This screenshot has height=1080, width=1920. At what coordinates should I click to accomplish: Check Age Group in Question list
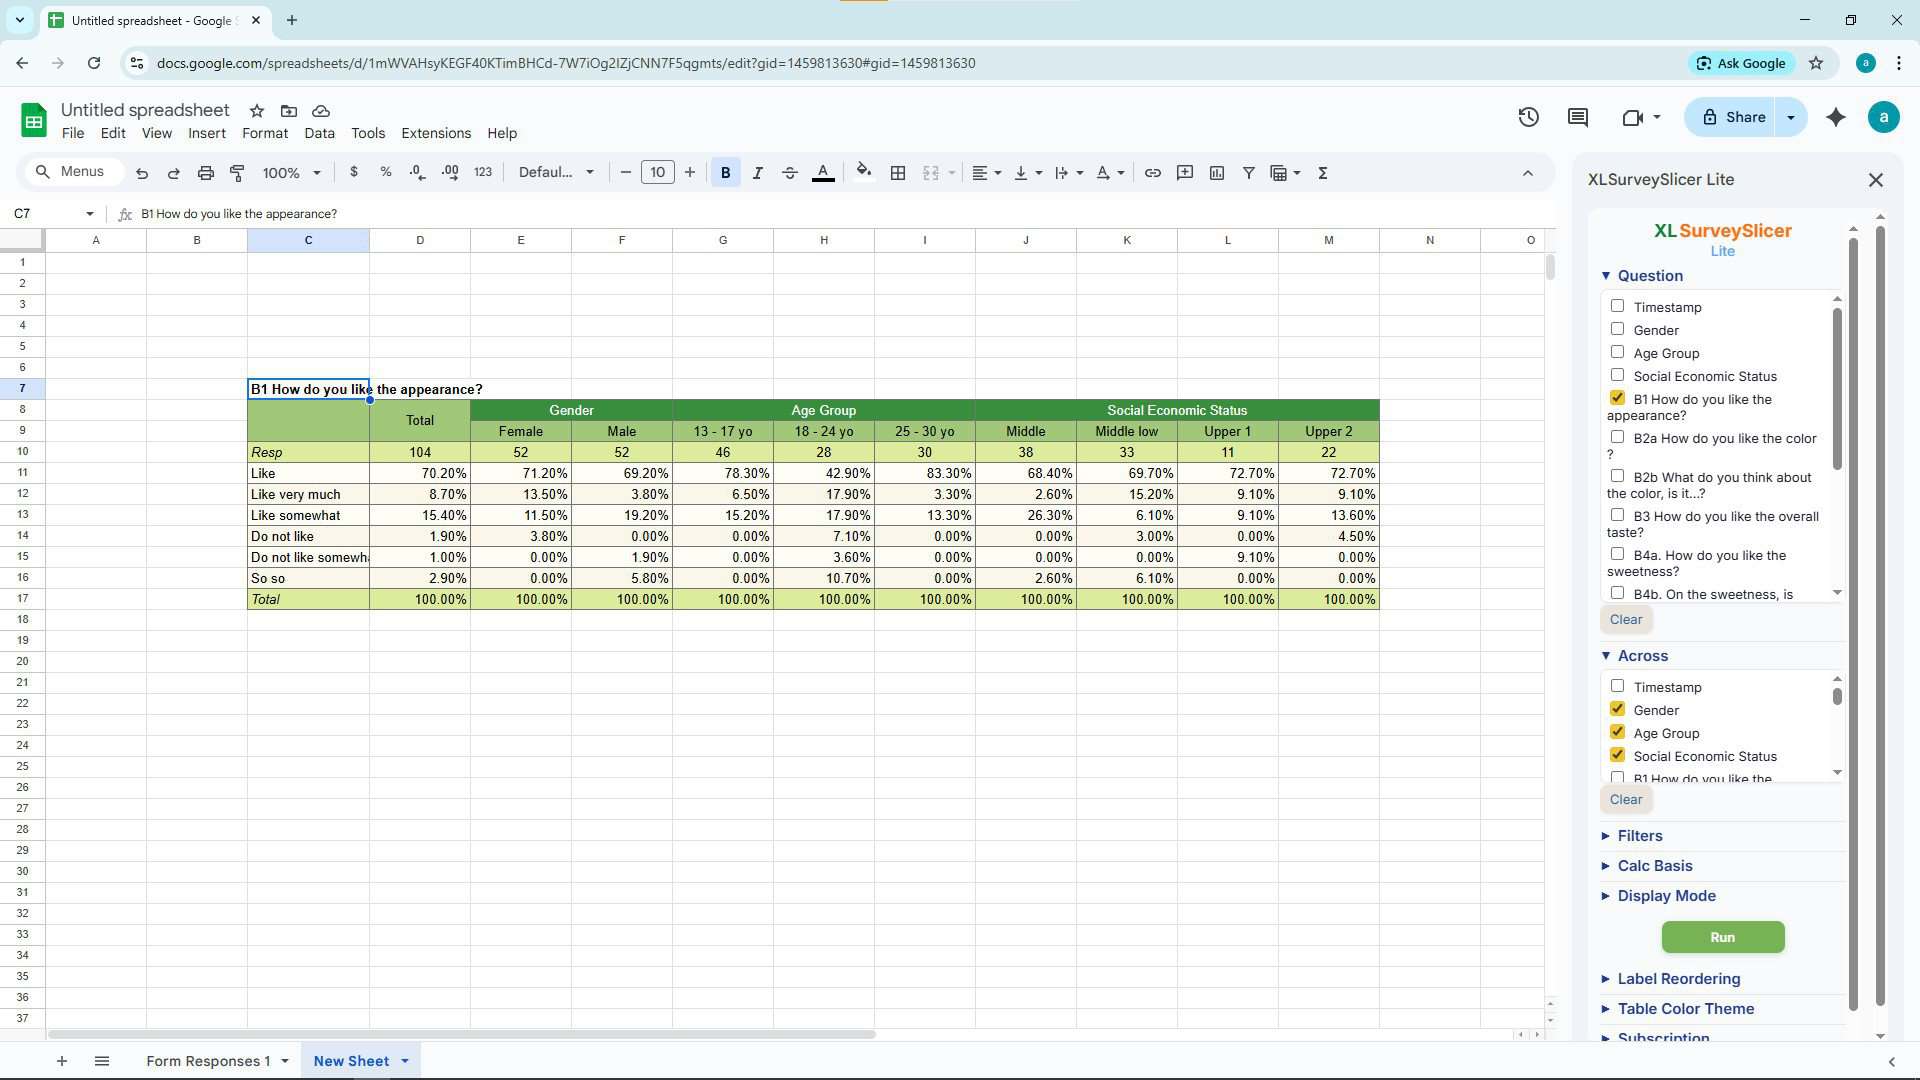coord(1617,352)
